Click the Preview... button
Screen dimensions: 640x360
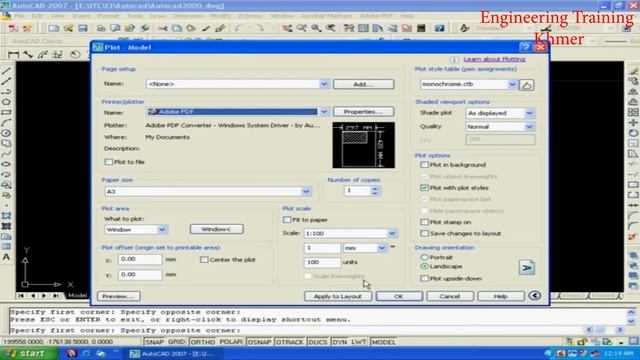[x=119, y=296]
